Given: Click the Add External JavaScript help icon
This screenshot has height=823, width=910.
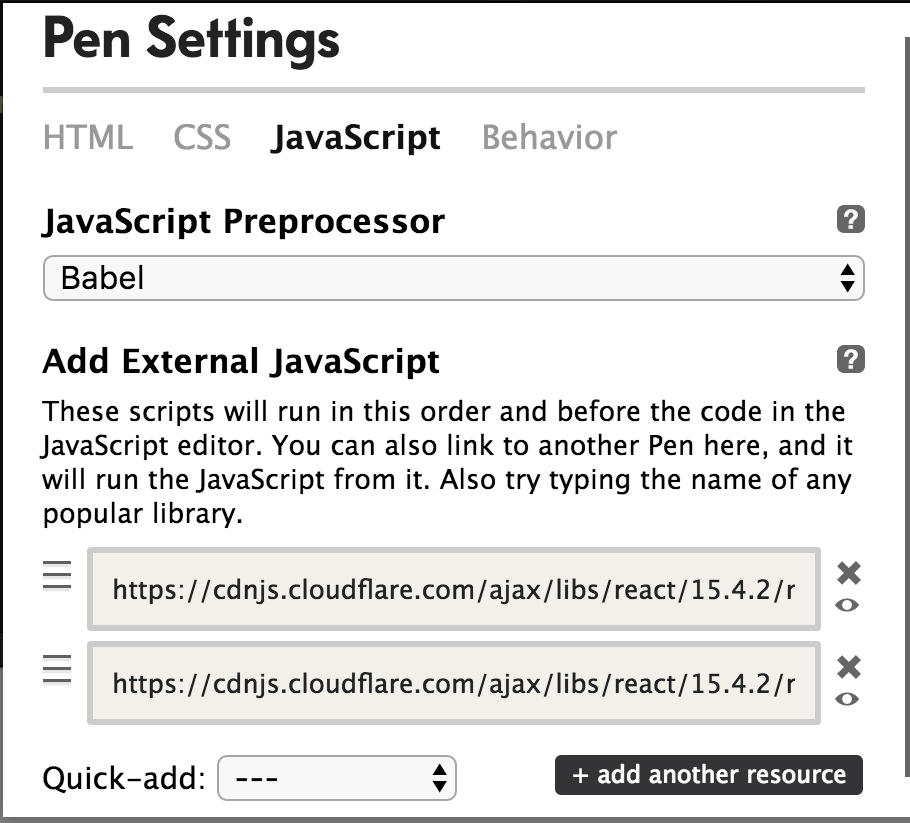Looking at the screenshot, I should pyautogui.click(x=850, y=360).
